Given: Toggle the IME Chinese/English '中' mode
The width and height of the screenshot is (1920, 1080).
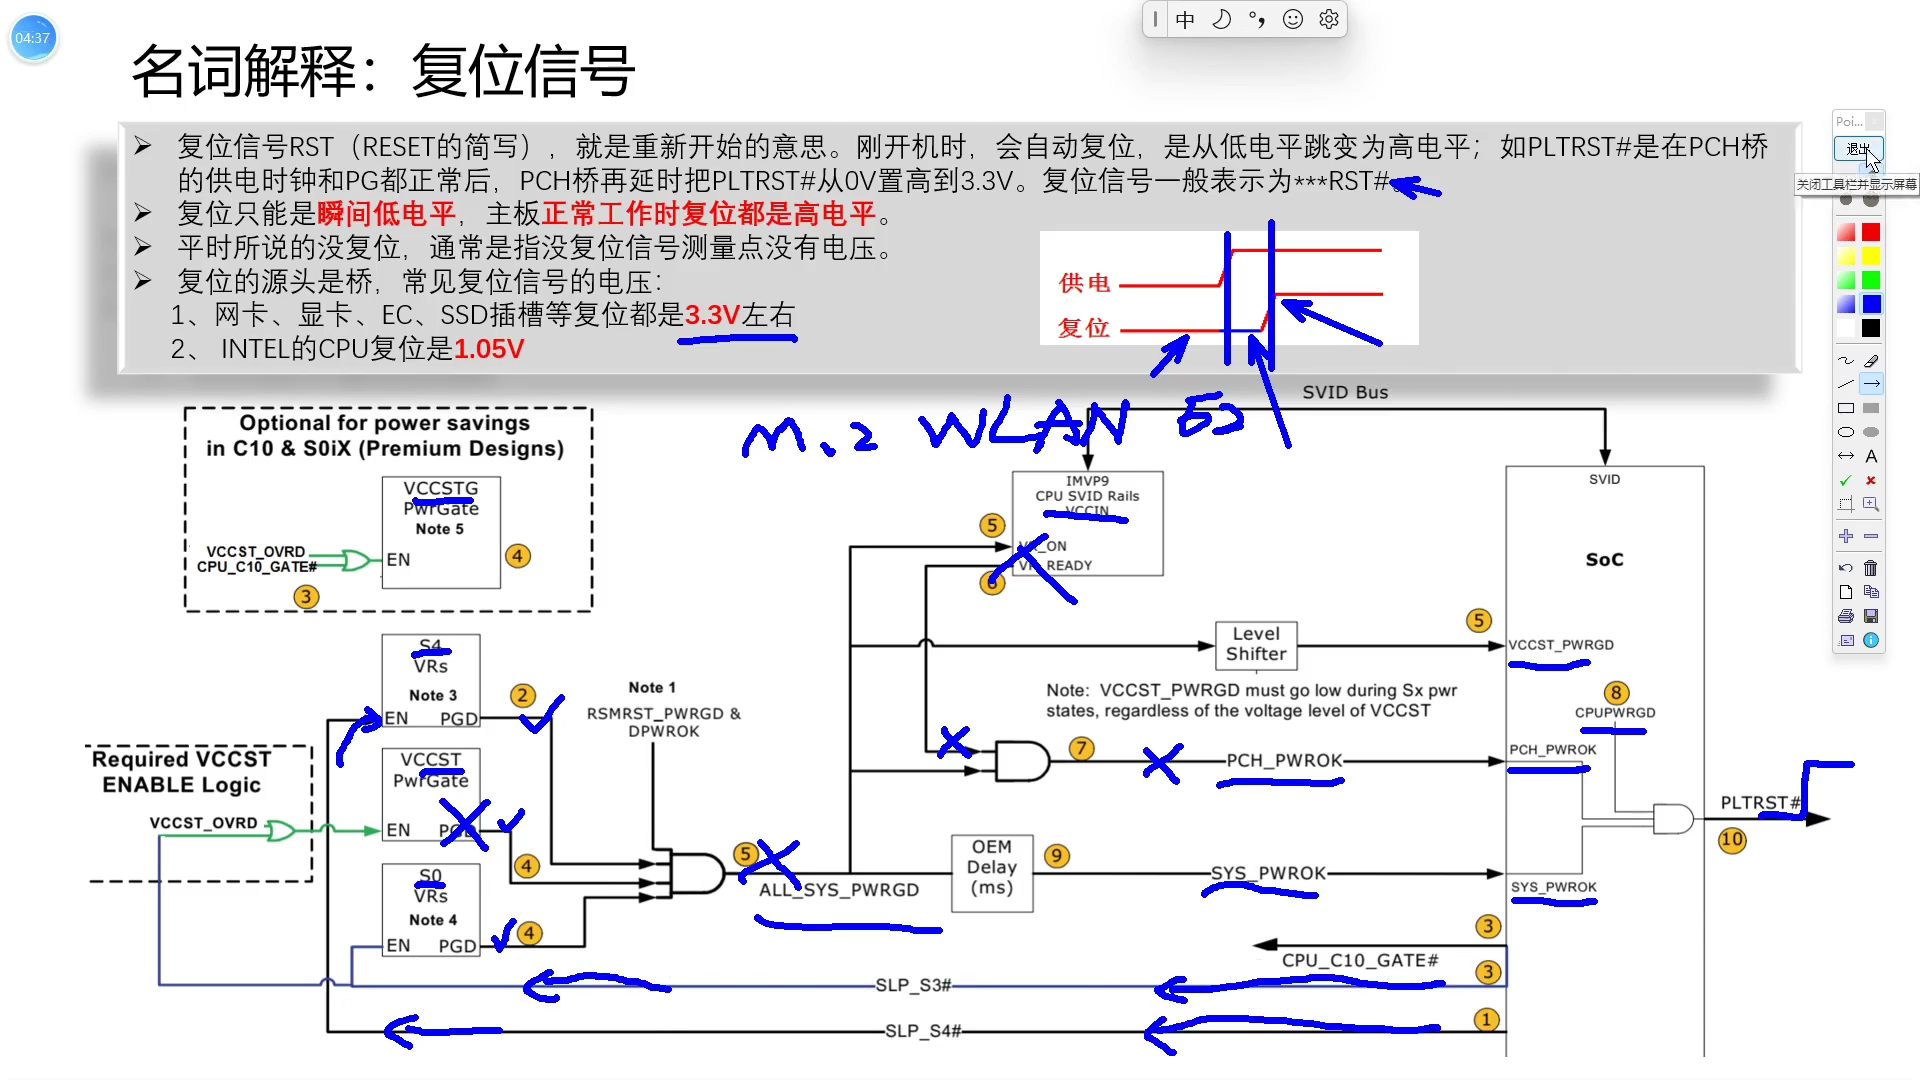Looking at the screenshot, I should [x=1185, y=20].
